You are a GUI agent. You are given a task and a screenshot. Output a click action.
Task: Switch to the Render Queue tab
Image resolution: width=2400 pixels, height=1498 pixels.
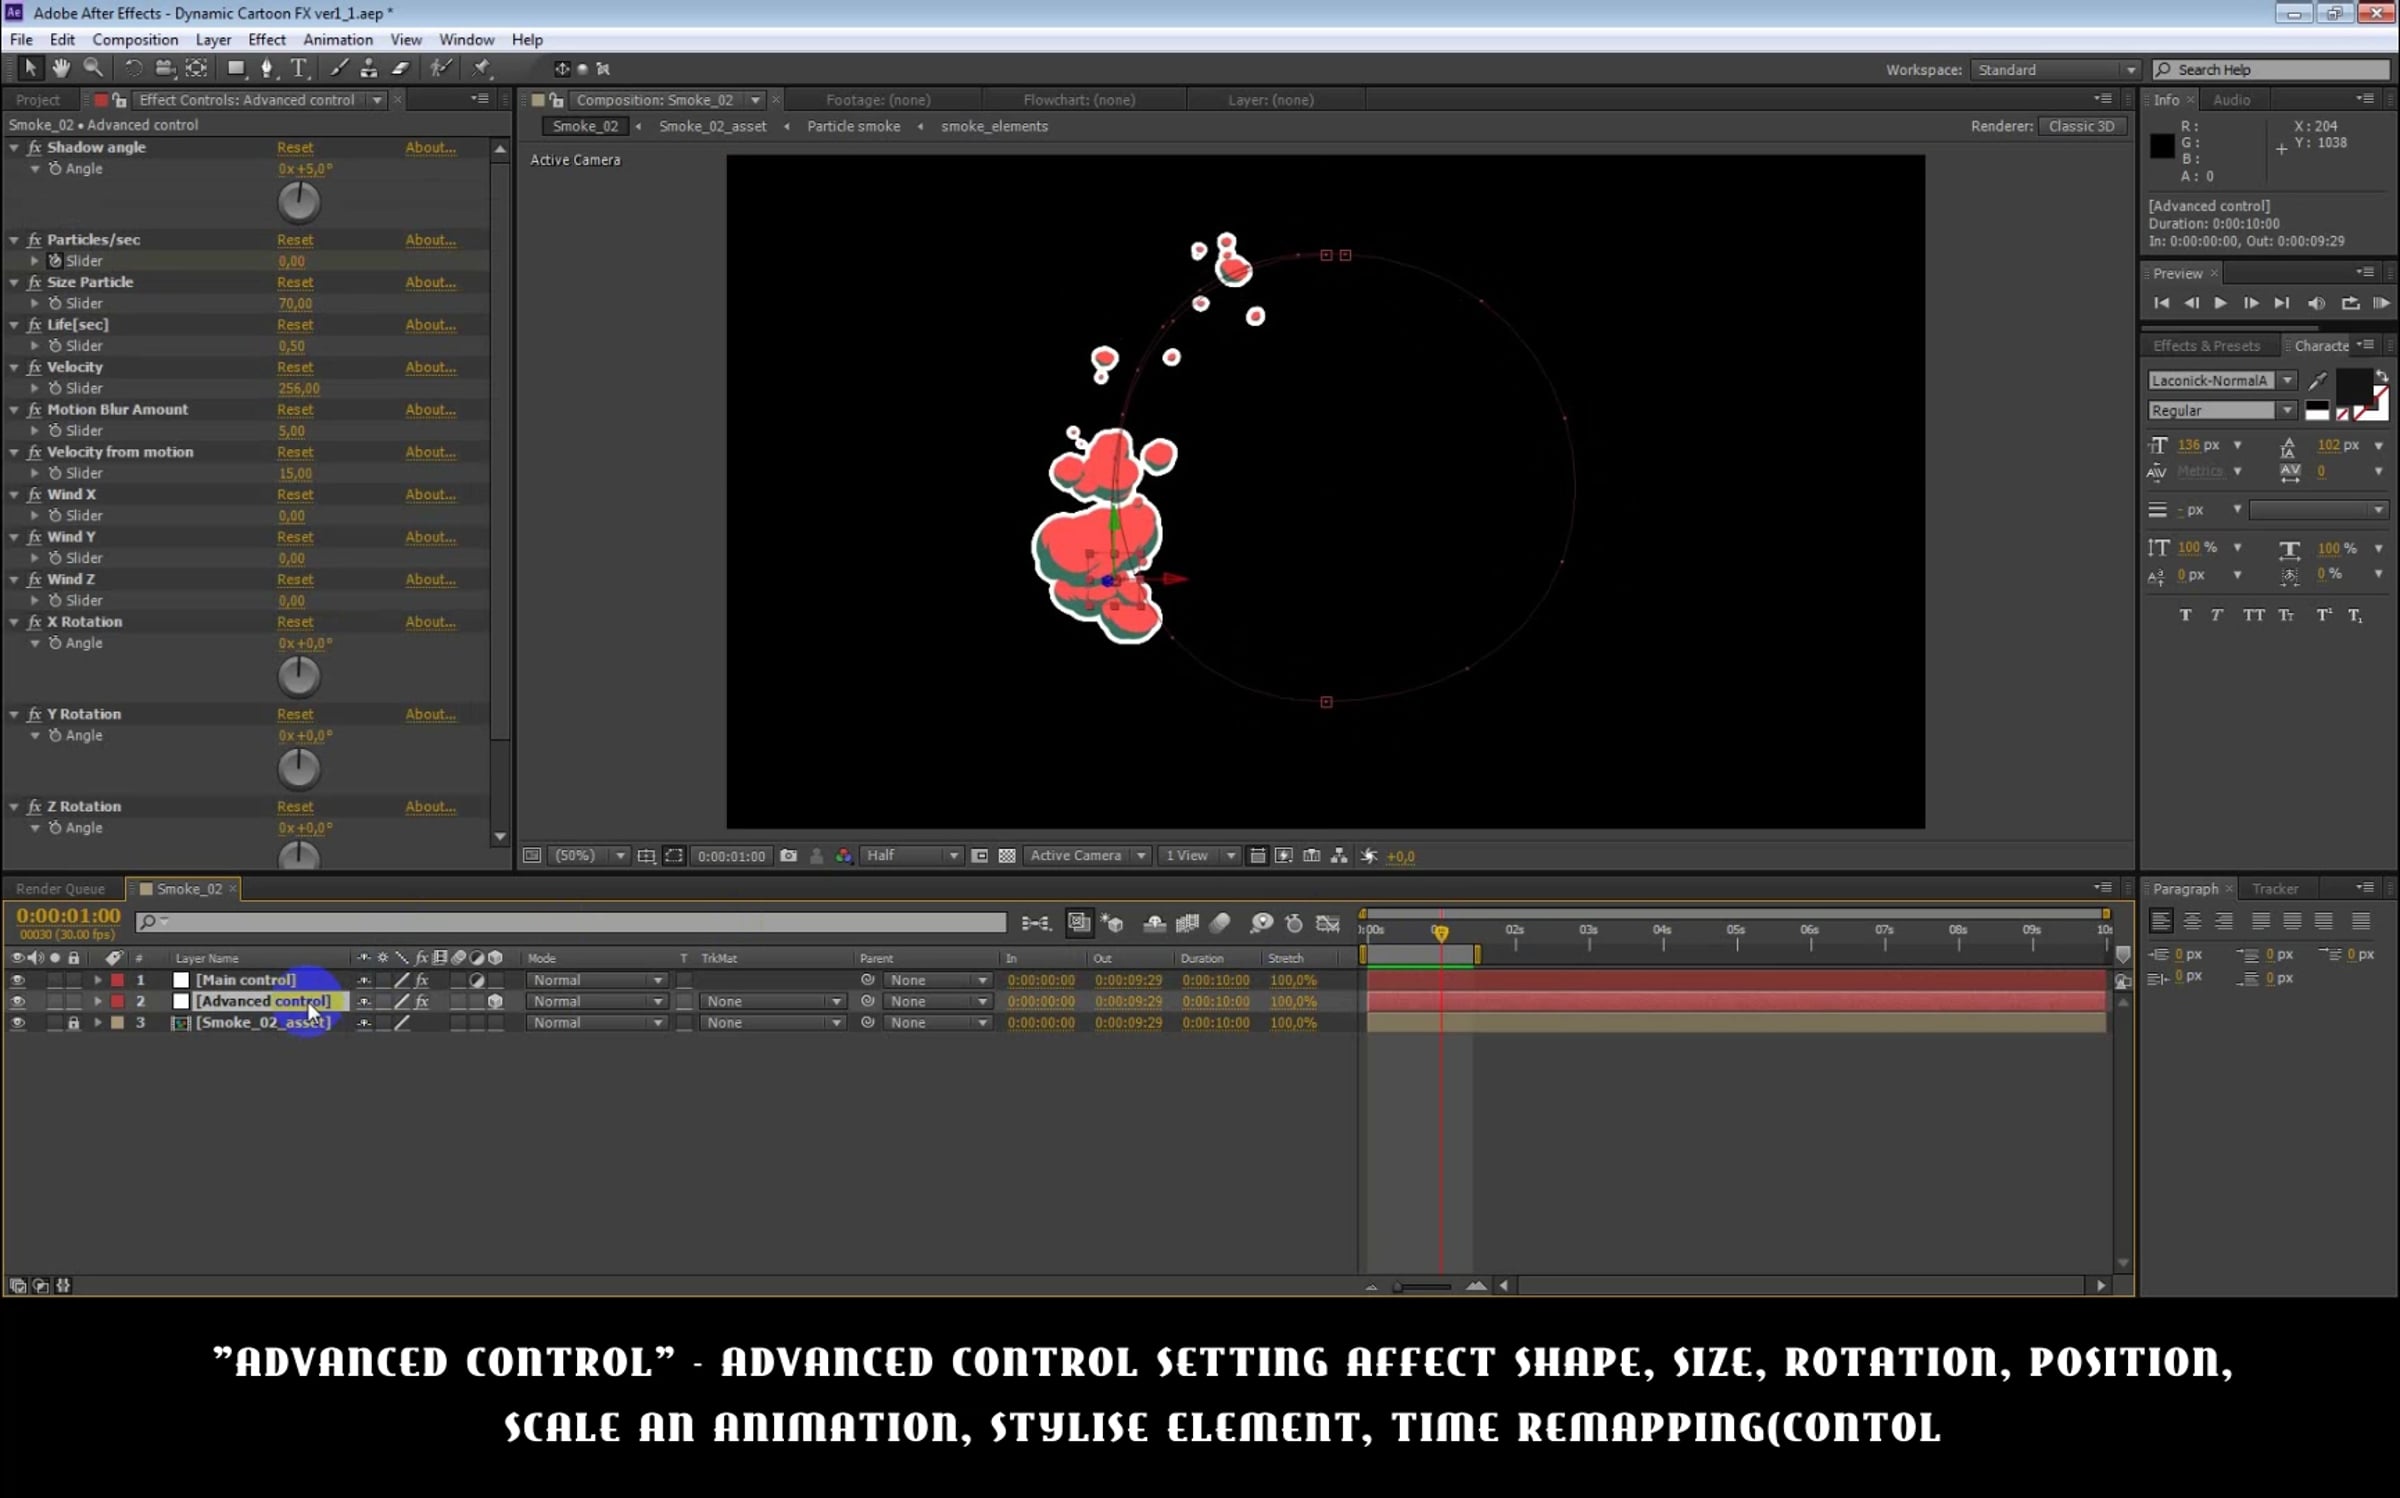60,889
